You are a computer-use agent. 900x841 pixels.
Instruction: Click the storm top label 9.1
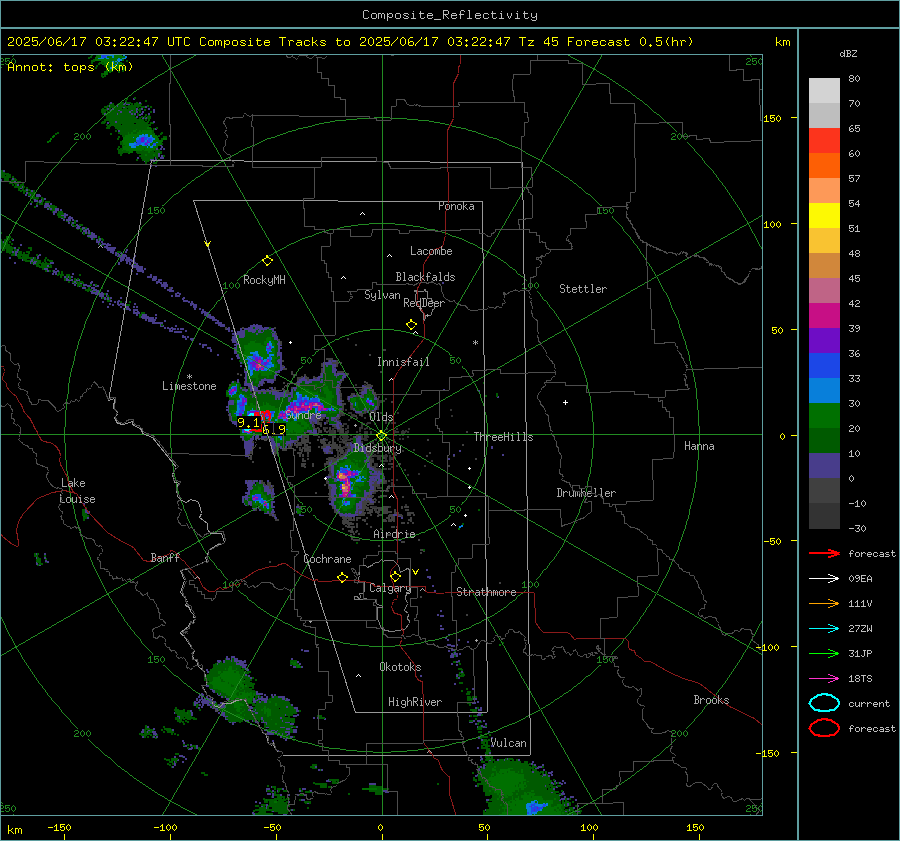pos(249,423)
